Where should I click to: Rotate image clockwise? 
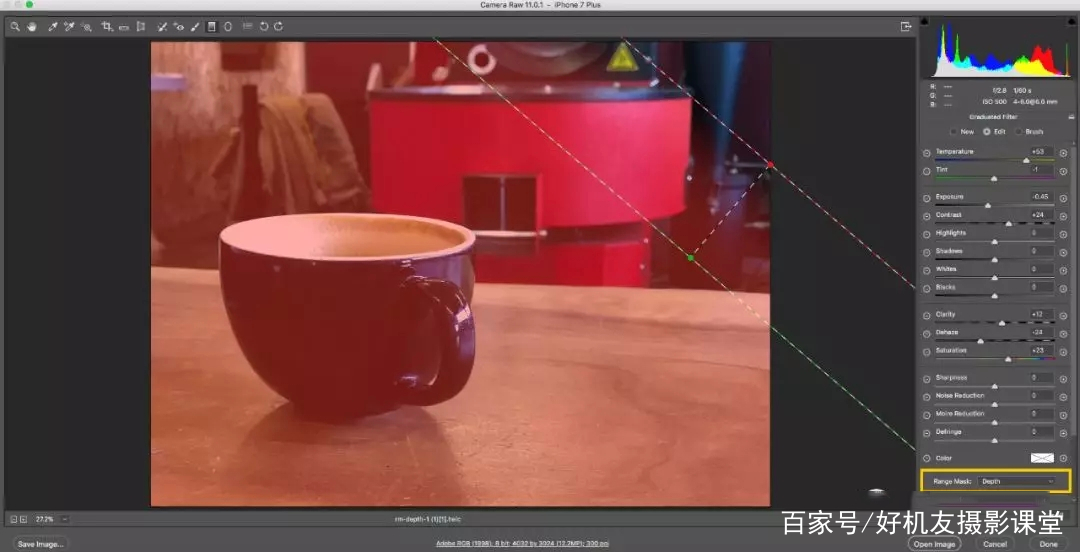pyautogui.click(x=278, y=26)
